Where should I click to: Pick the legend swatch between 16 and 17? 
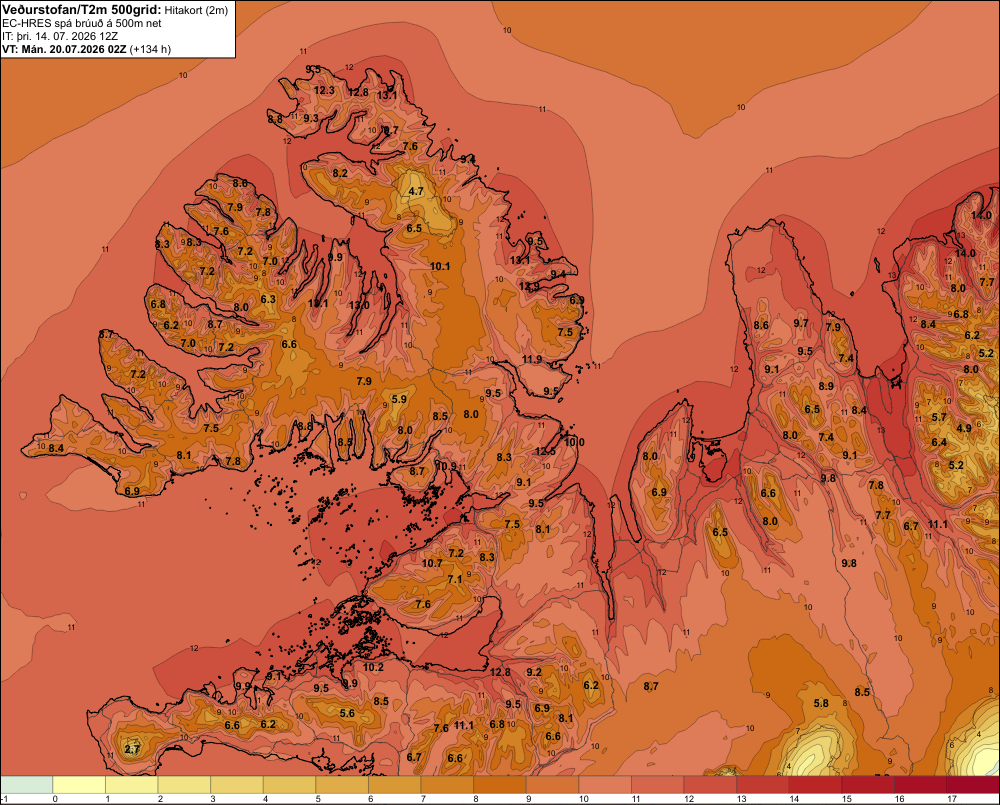(921, 784)
